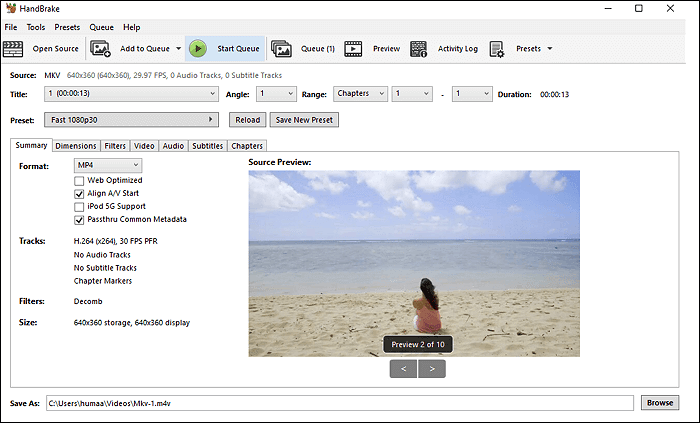The width and height of the screenshot is (700, 423).
Task: Uncheck Align A/V Start
Action: [x=79, y=193]
